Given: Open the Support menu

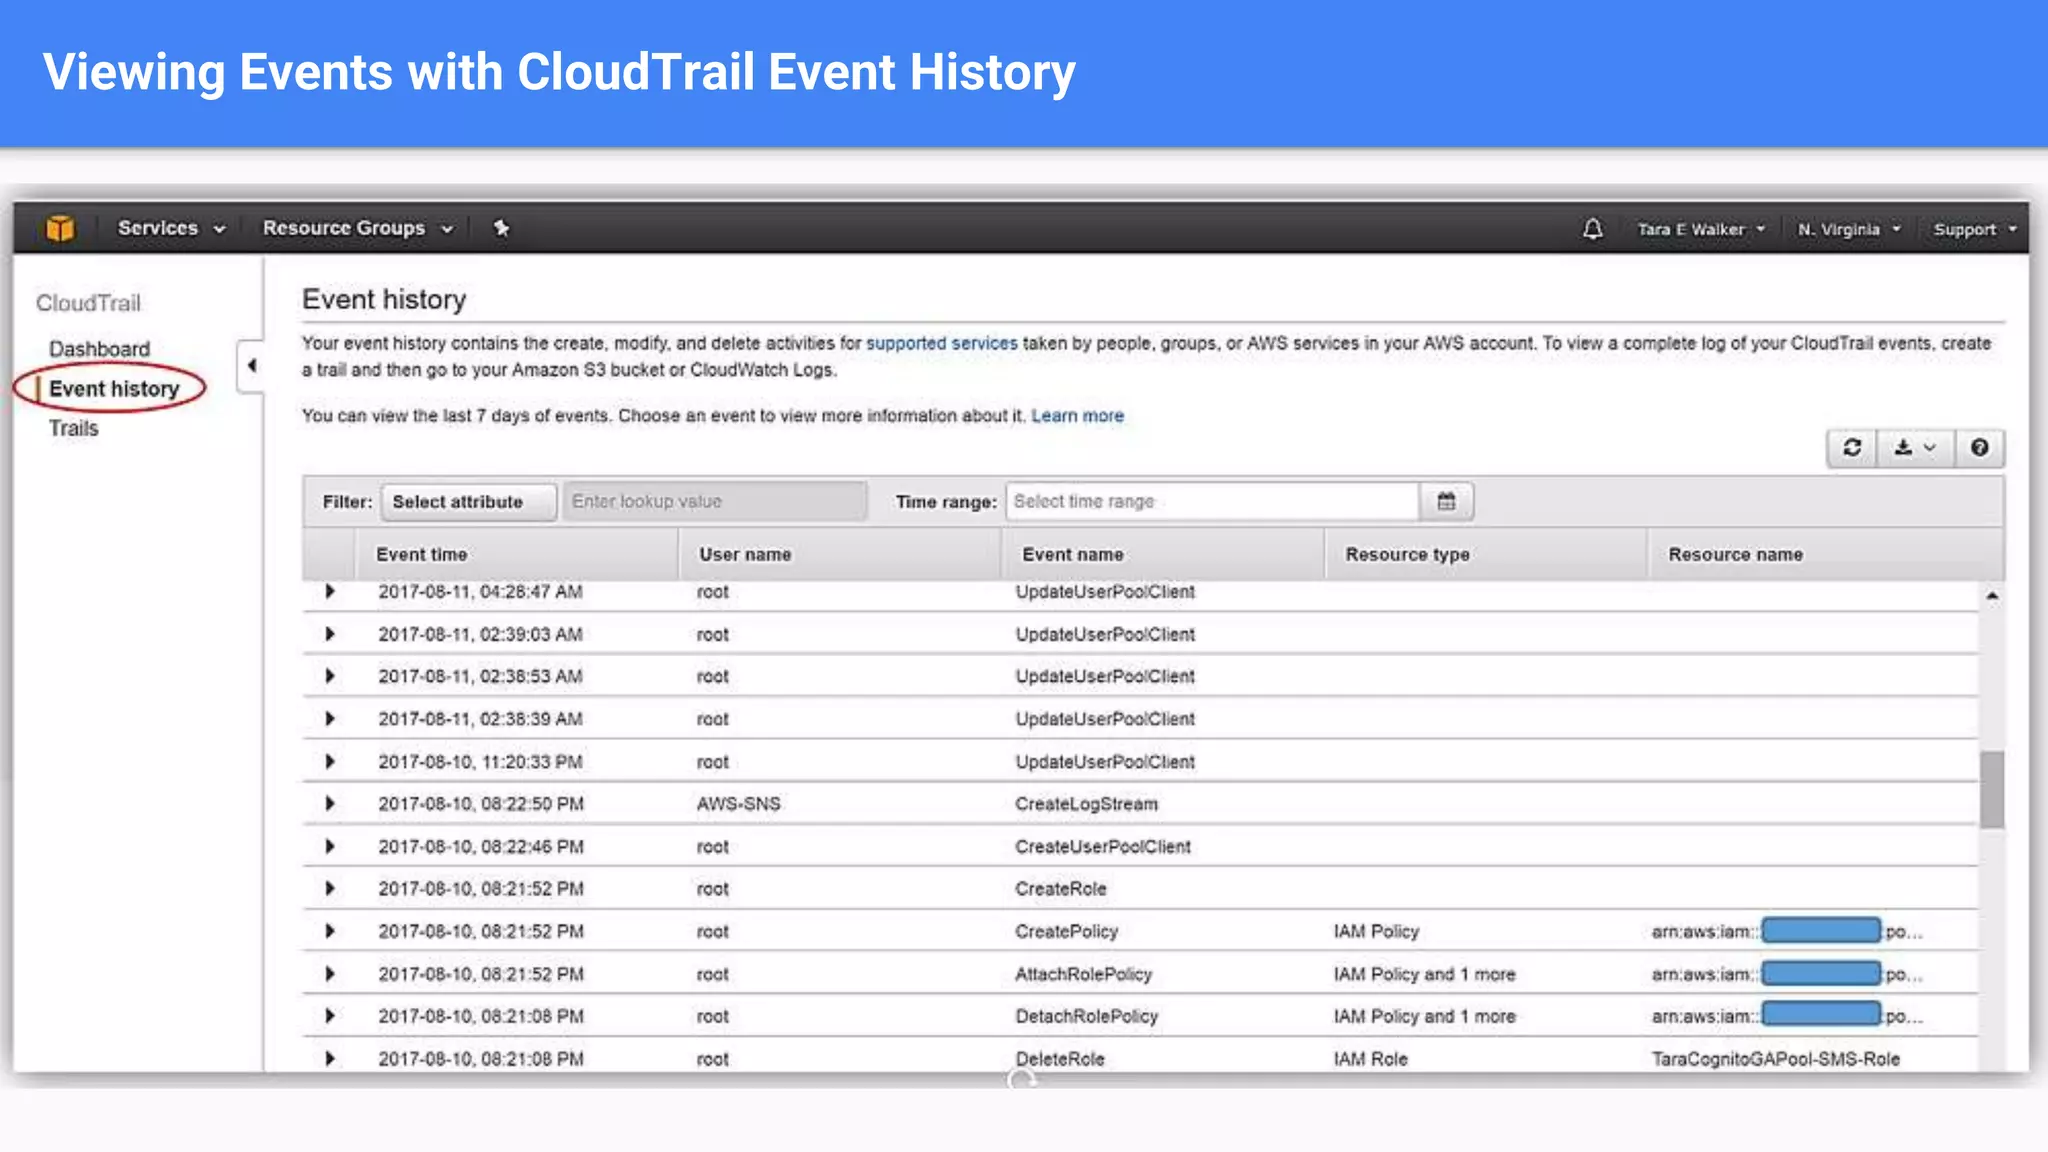Looking at the screenshot, I should 1974,229.
